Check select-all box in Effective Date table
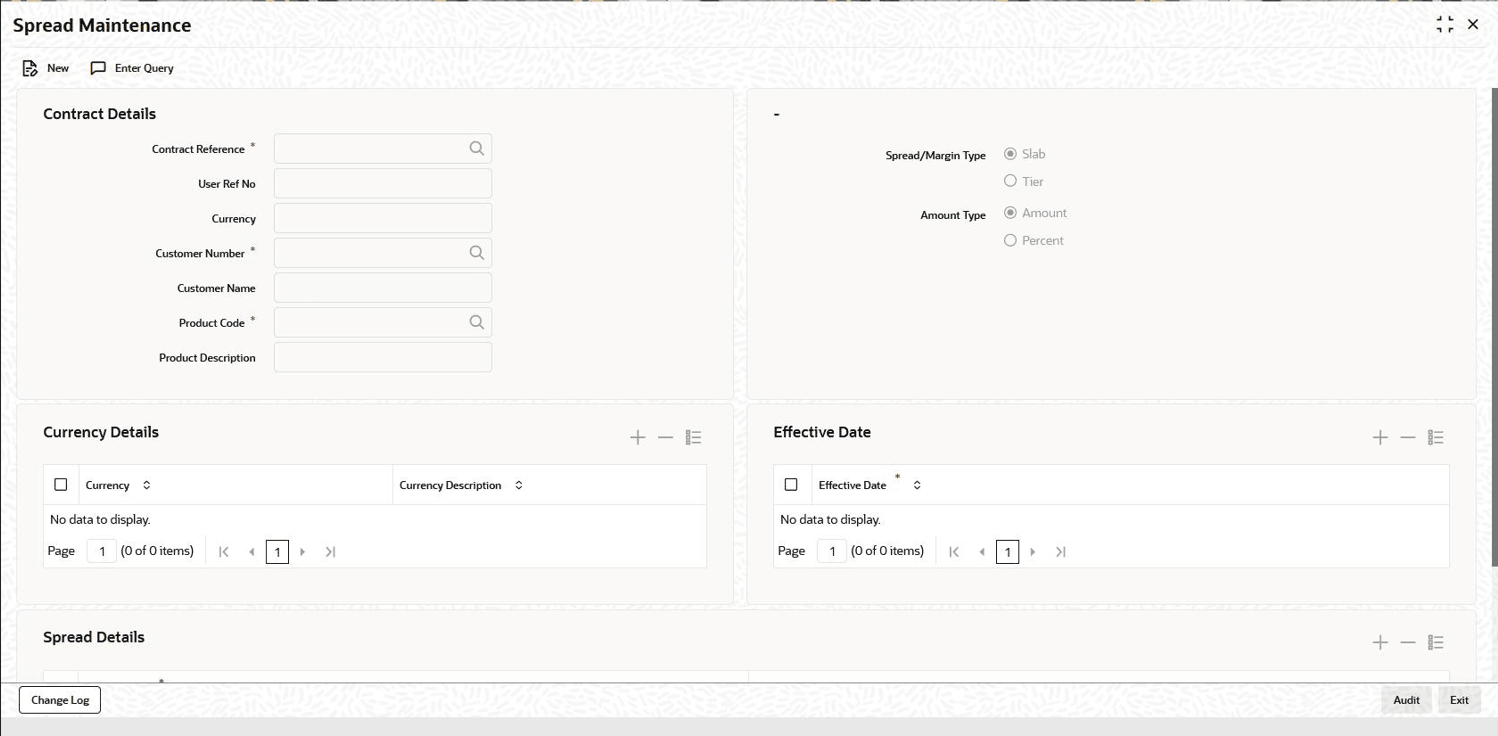1498x736 pixels. tap(791, 485)
